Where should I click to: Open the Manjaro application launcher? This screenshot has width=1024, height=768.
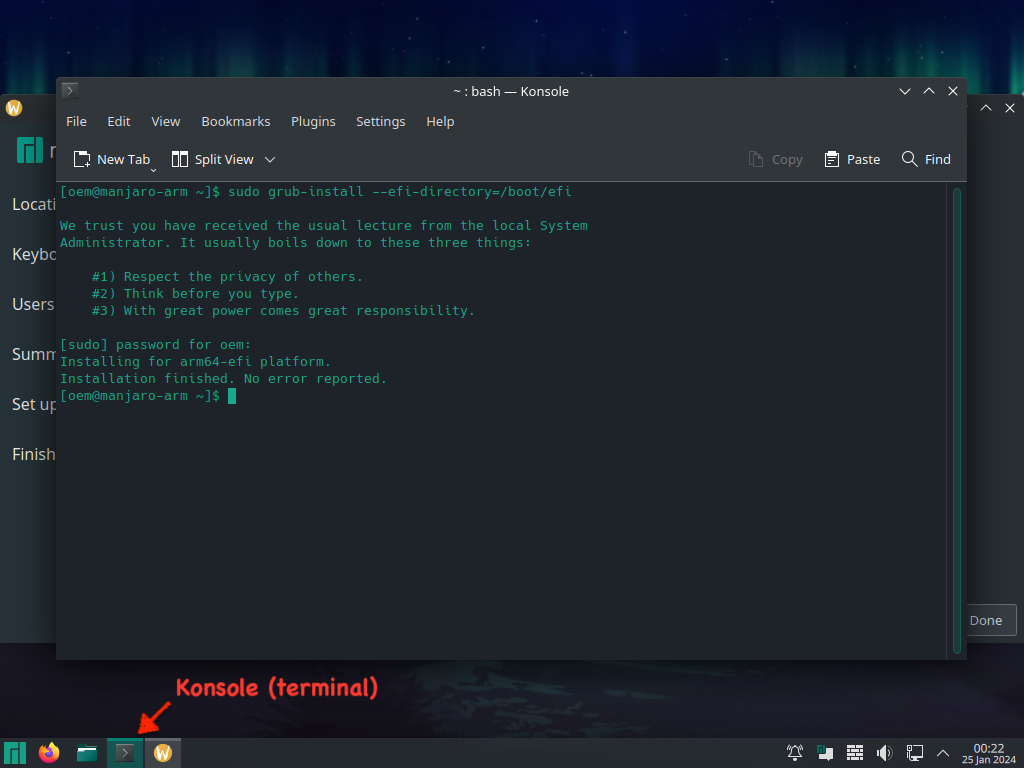(x=15, y=753)
